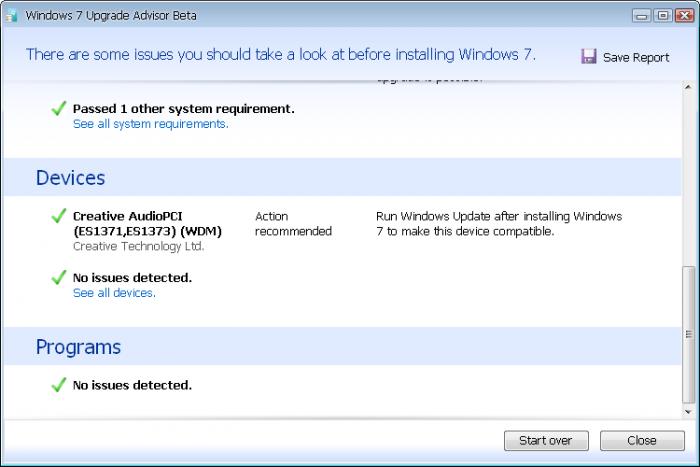Image resolution: width=700 pixels, height=467 pixels.
Task: Open the See all system requirements link
Action: 150,124
